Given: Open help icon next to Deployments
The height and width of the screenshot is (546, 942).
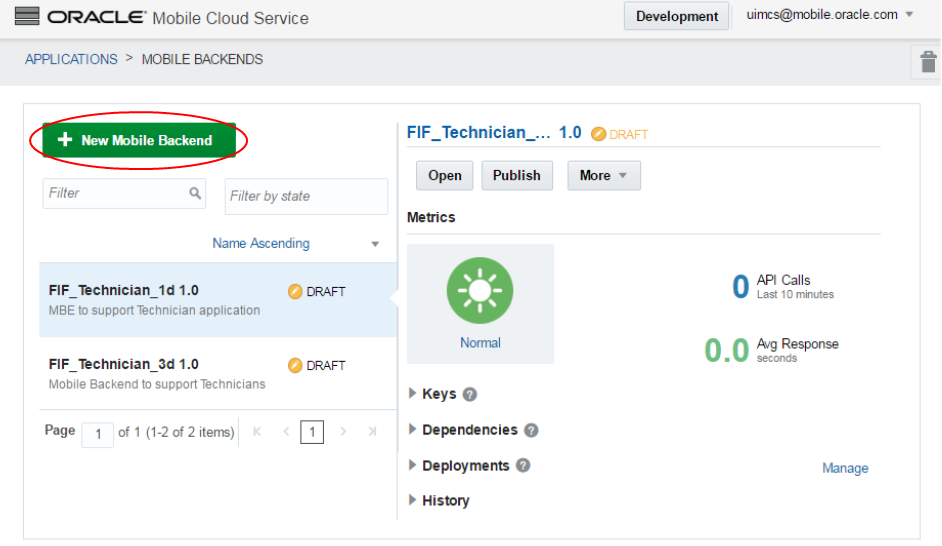Looking at the screenshot, I should (523, 466).
